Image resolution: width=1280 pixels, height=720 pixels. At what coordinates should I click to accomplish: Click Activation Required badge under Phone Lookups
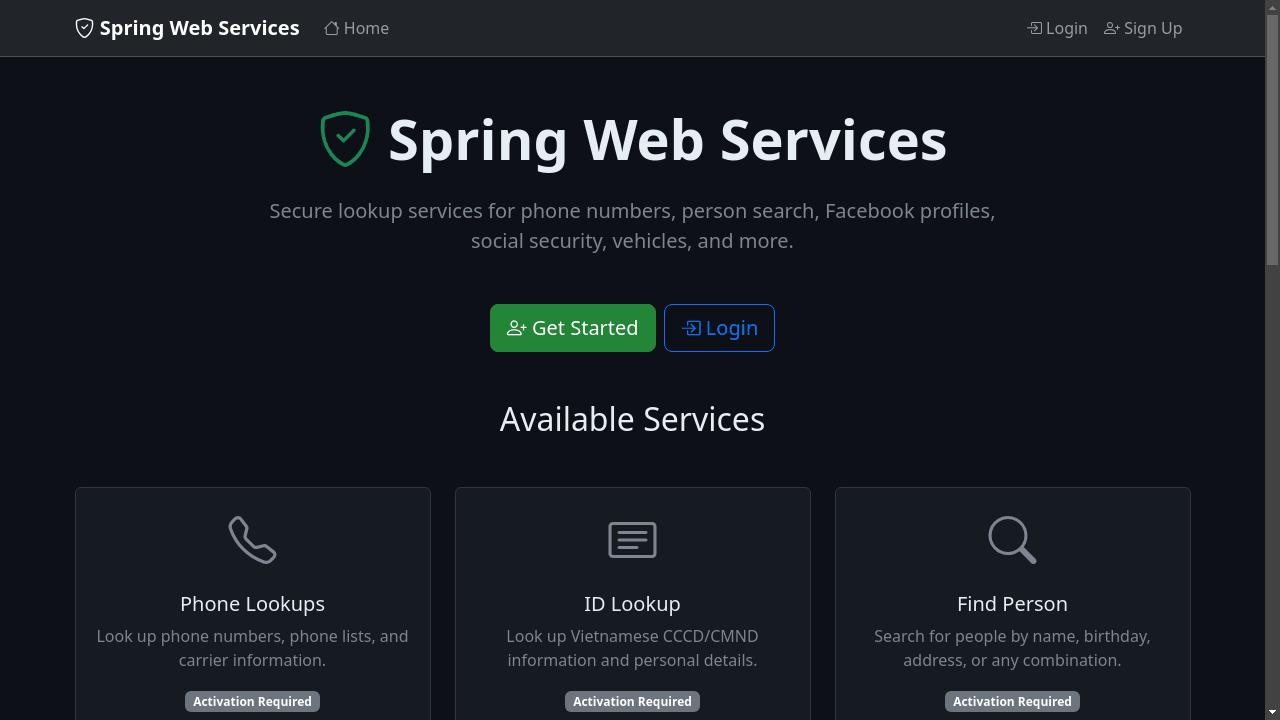coord(252,702)
